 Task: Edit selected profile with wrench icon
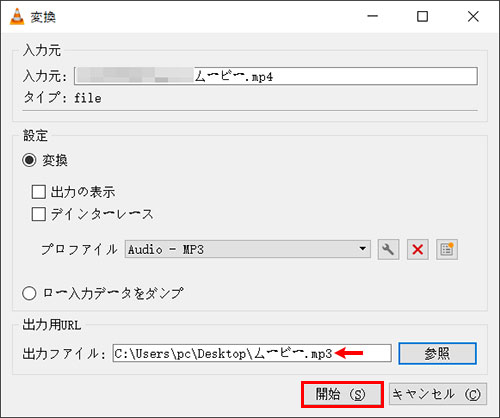[388, 249]
